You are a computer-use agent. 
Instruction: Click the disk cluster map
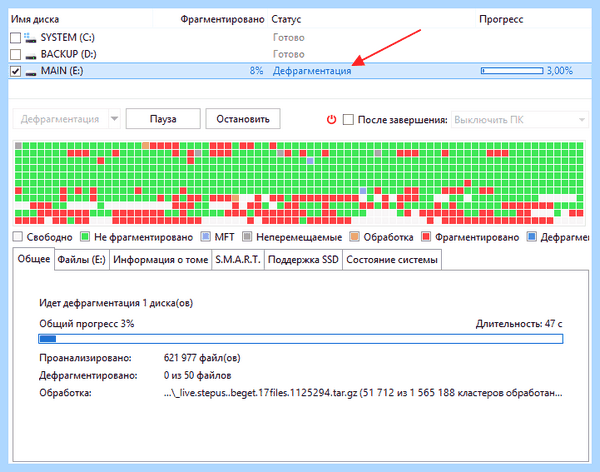pyautogui.click(x=299, y=183)
